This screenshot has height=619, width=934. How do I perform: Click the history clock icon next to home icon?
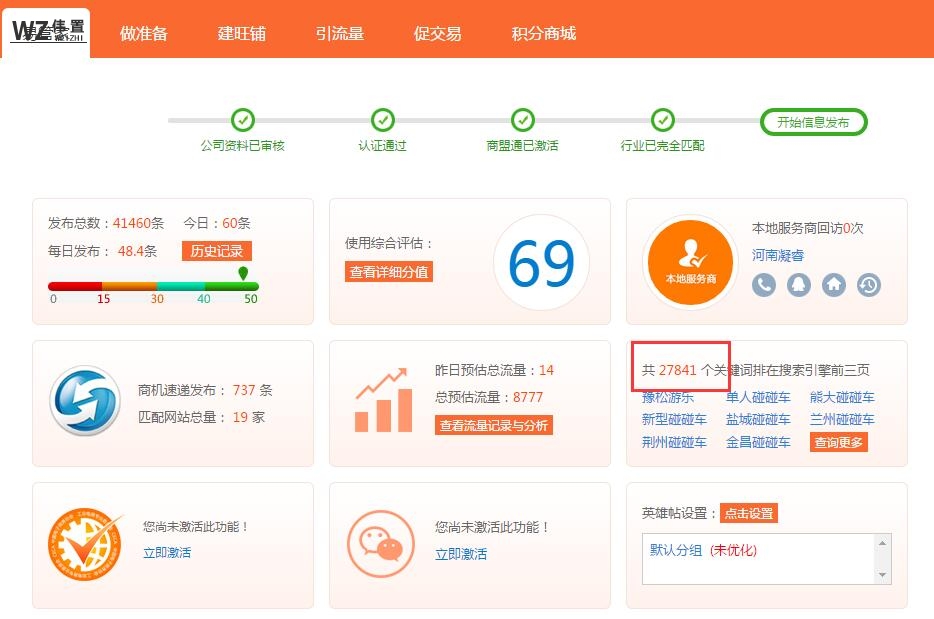tap(866, 285)
